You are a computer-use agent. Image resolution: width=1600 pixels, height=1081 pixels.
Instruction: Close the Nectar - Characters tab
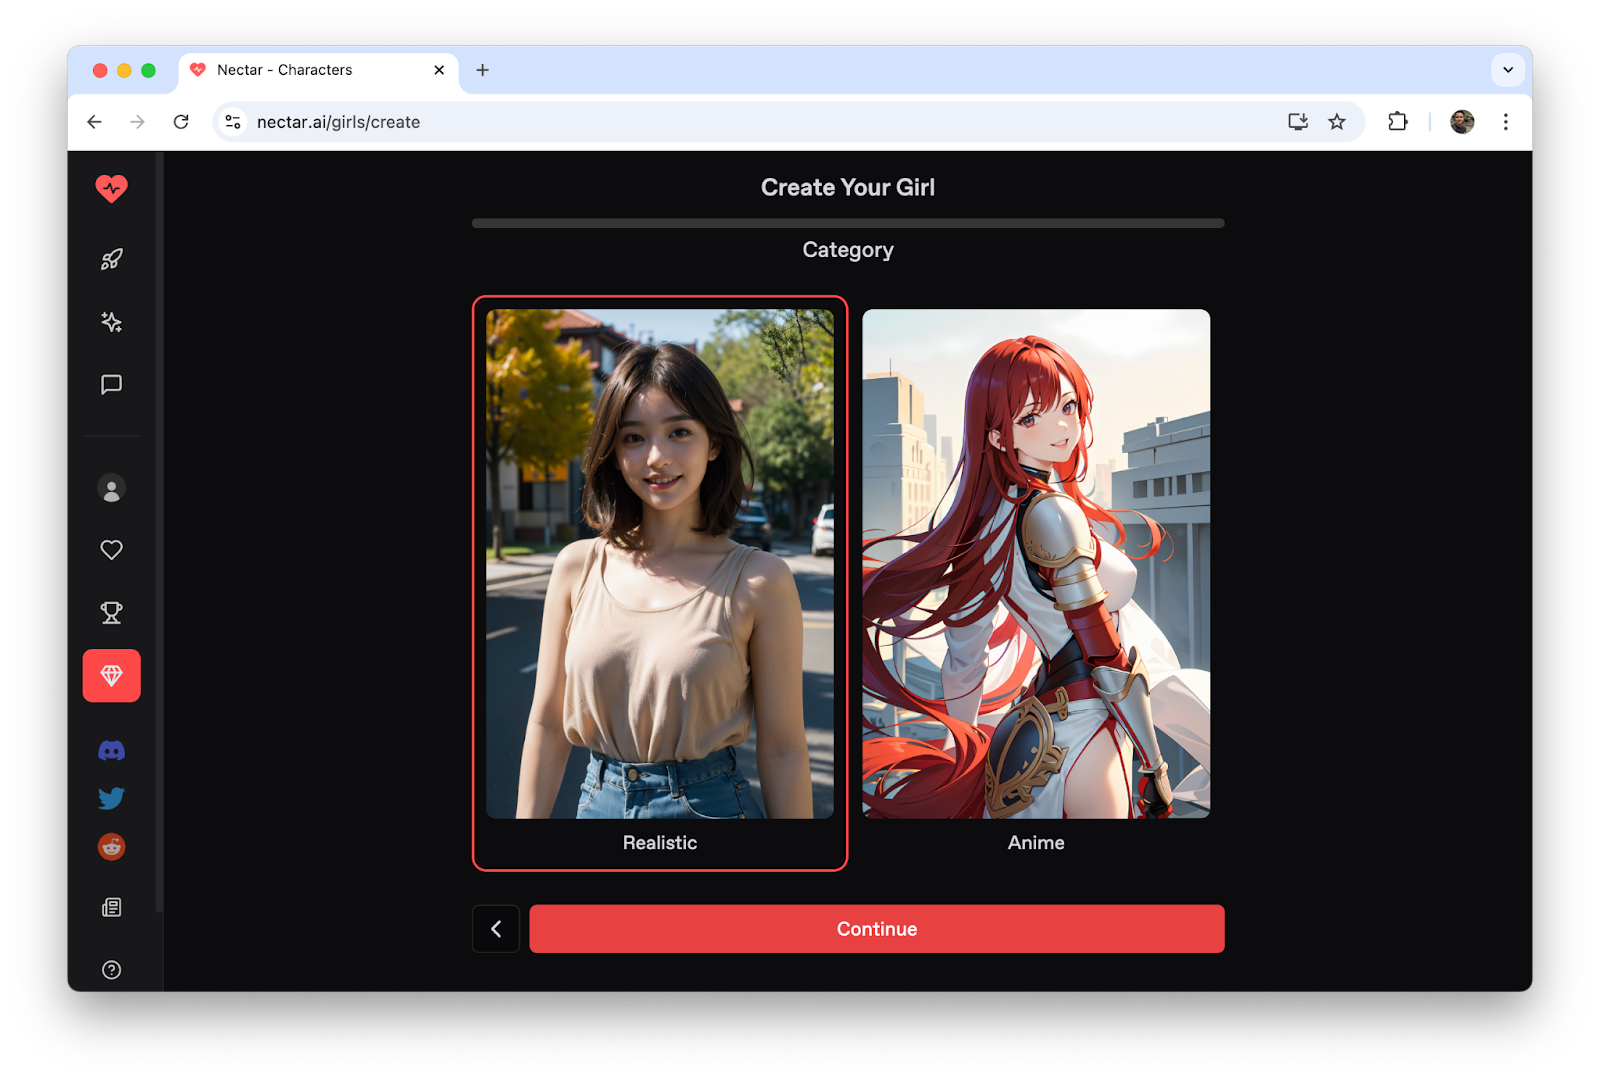tap(439, 70)
